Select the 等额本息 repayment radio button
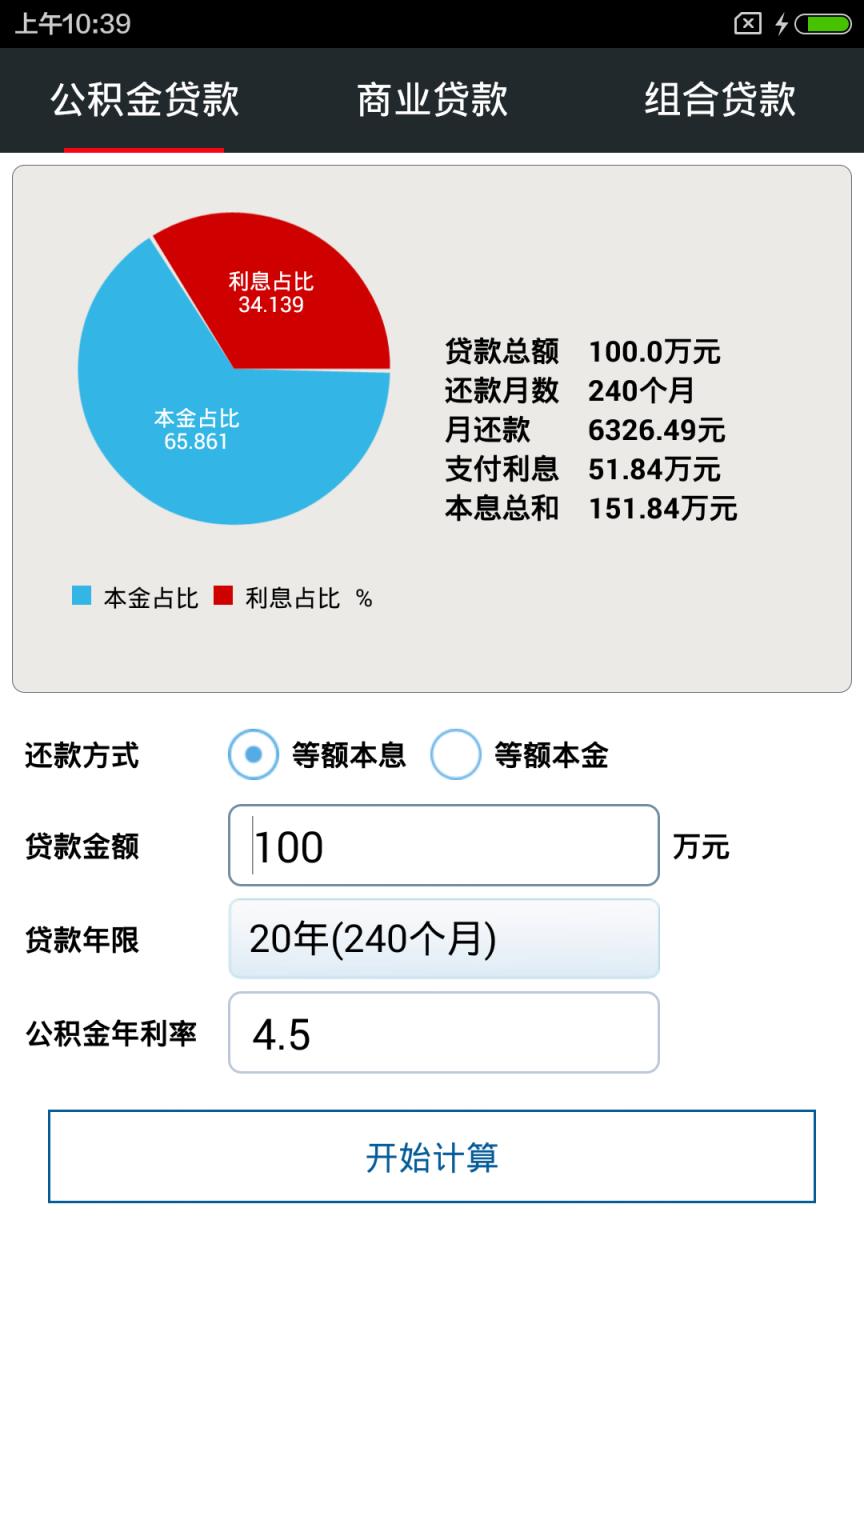Viewport: 864px width, 1536px height. pos(253,755)
